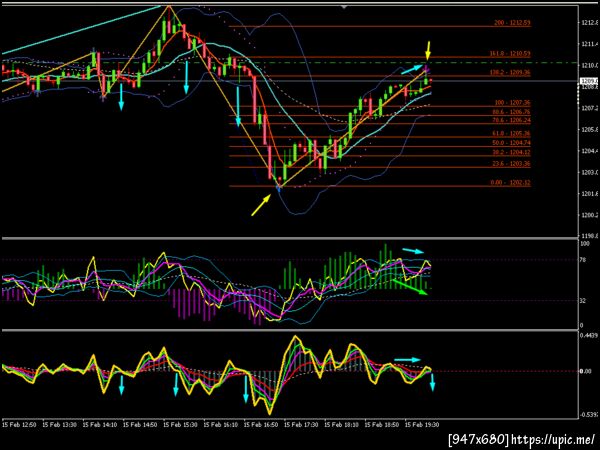The height and width of the screenshot is (450, 600).
Task: Select the '15 Feb 13:30' time axis label
Action: point(59,424)
